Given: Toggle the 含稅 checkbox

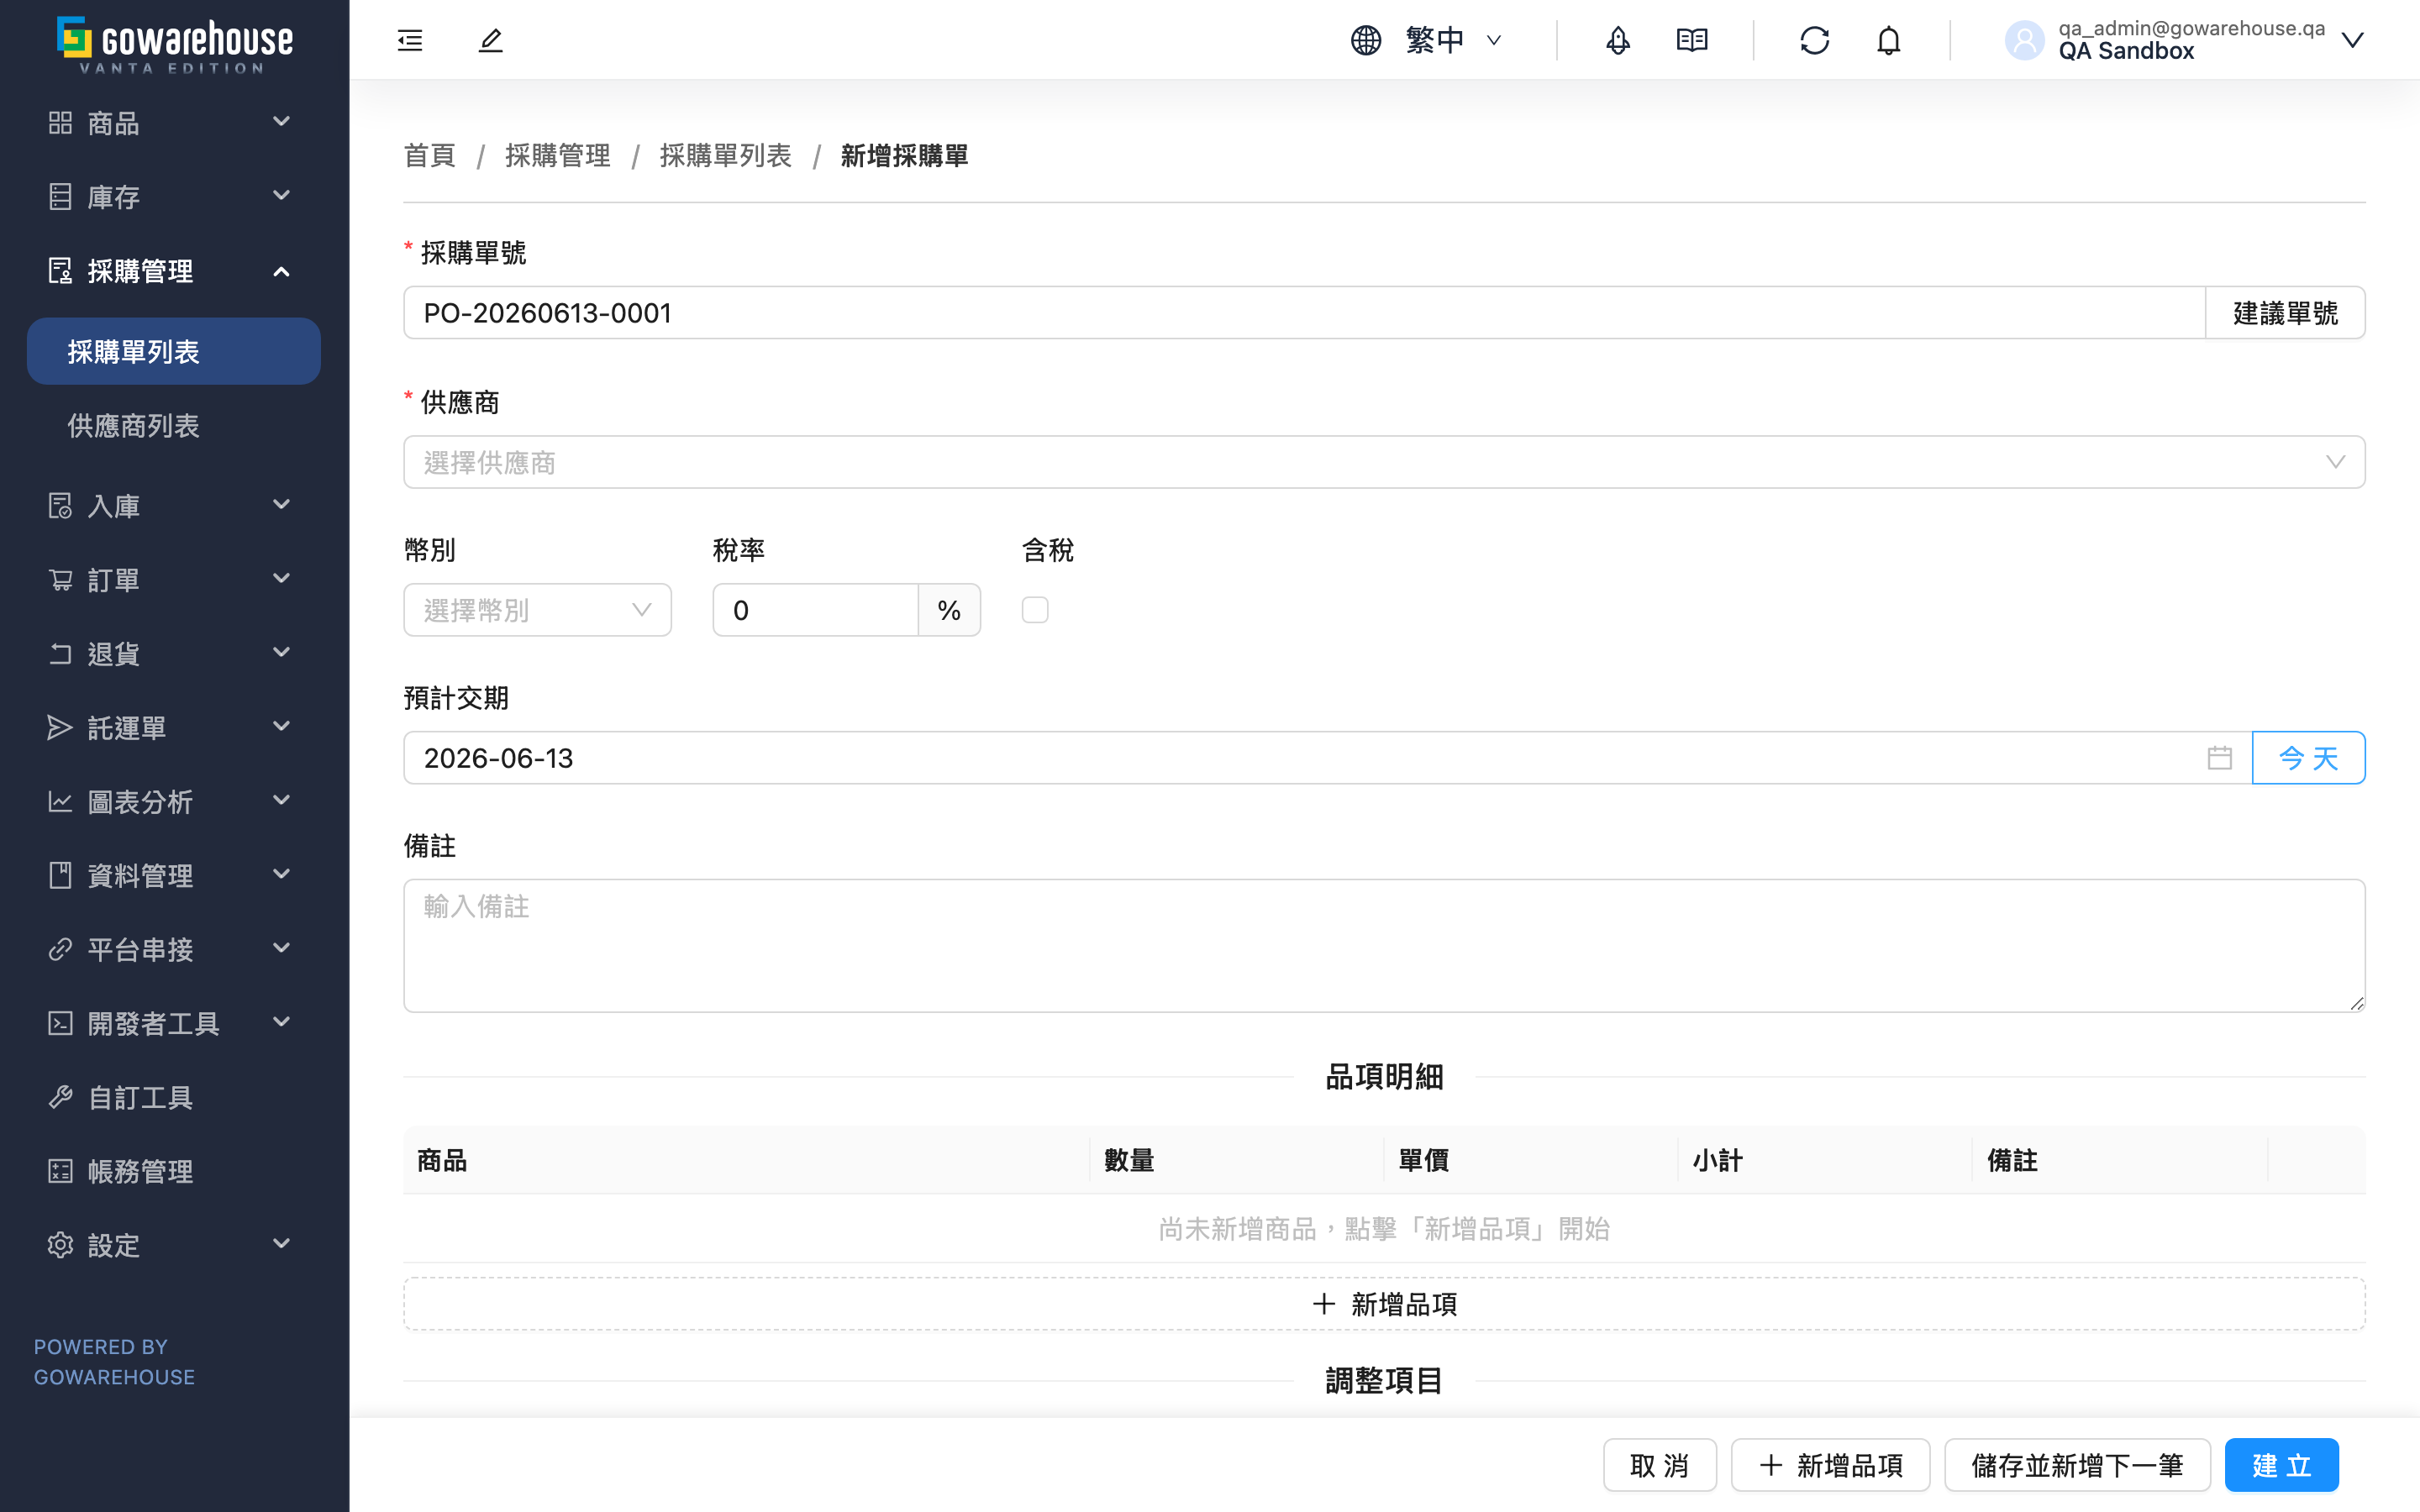Looking at the screenshot, I should click(x=1035, y=610).
